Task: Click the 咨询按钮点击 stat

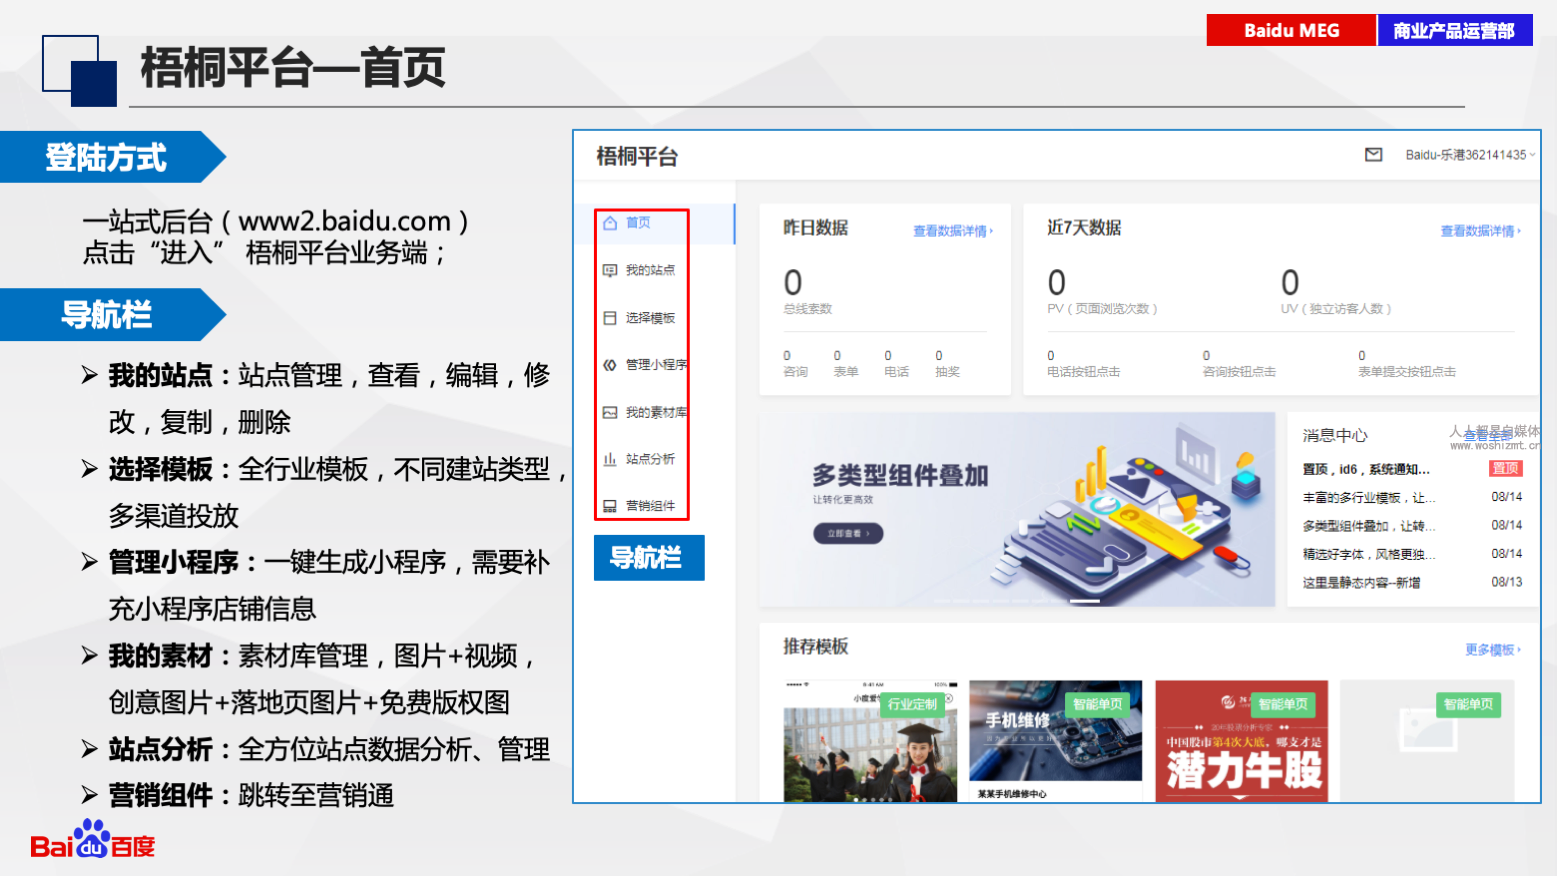Action: [x=1239, y=364]
